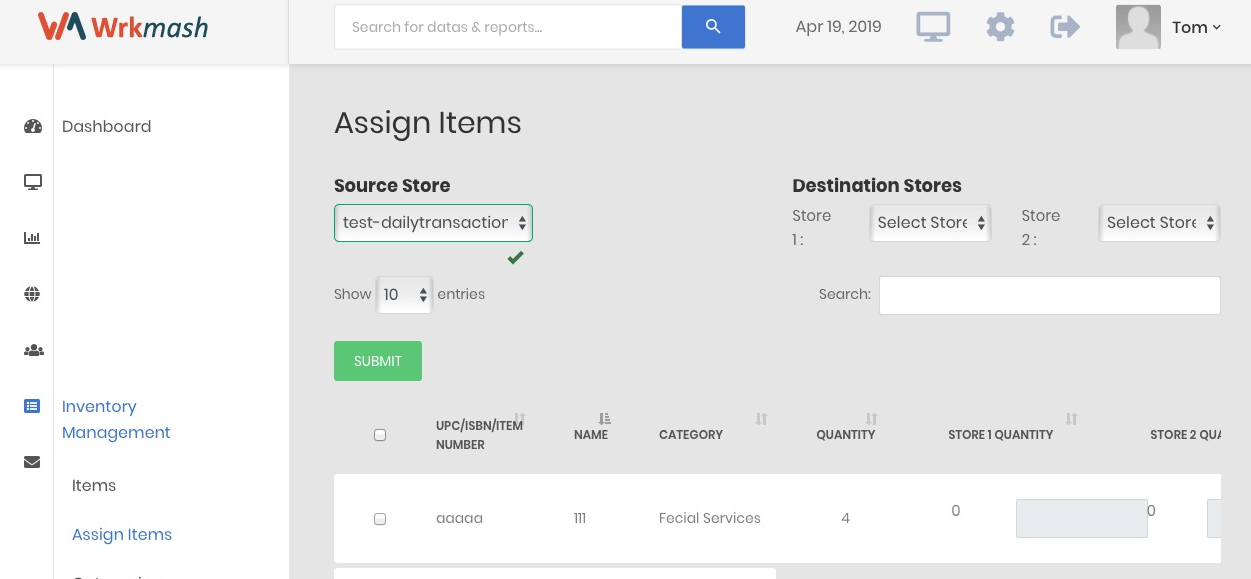Check the row checkbox for item aaaaa

[380, 519]
